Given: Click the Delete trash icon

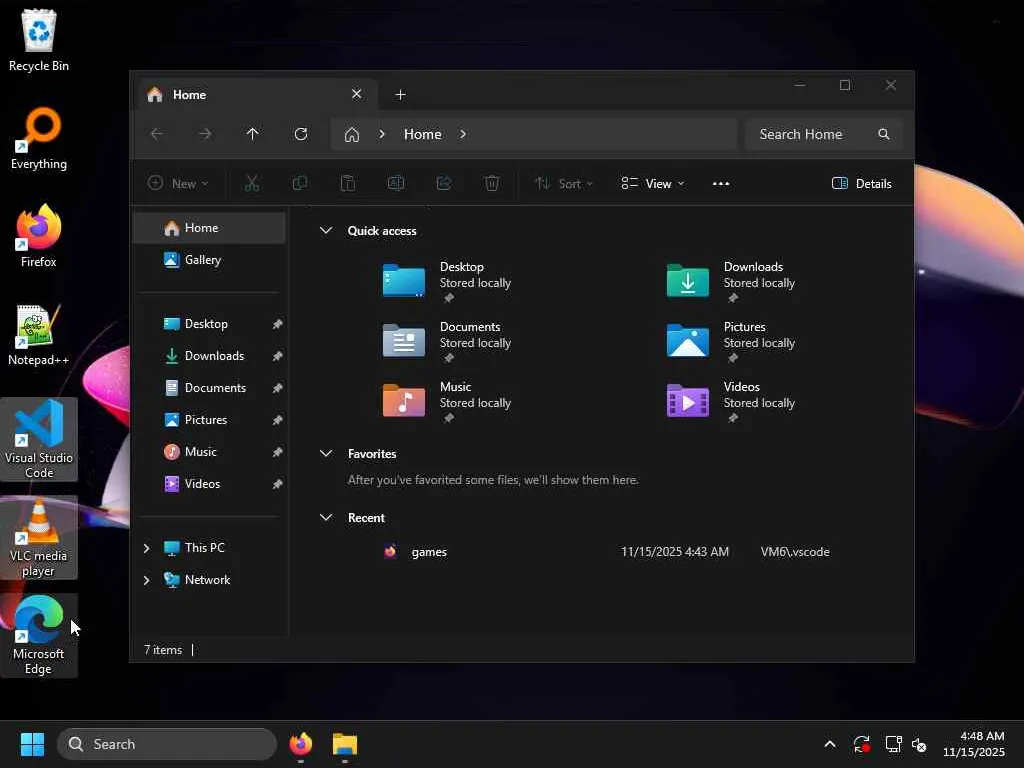Looking at the screenshot, I should pos(492,184).
